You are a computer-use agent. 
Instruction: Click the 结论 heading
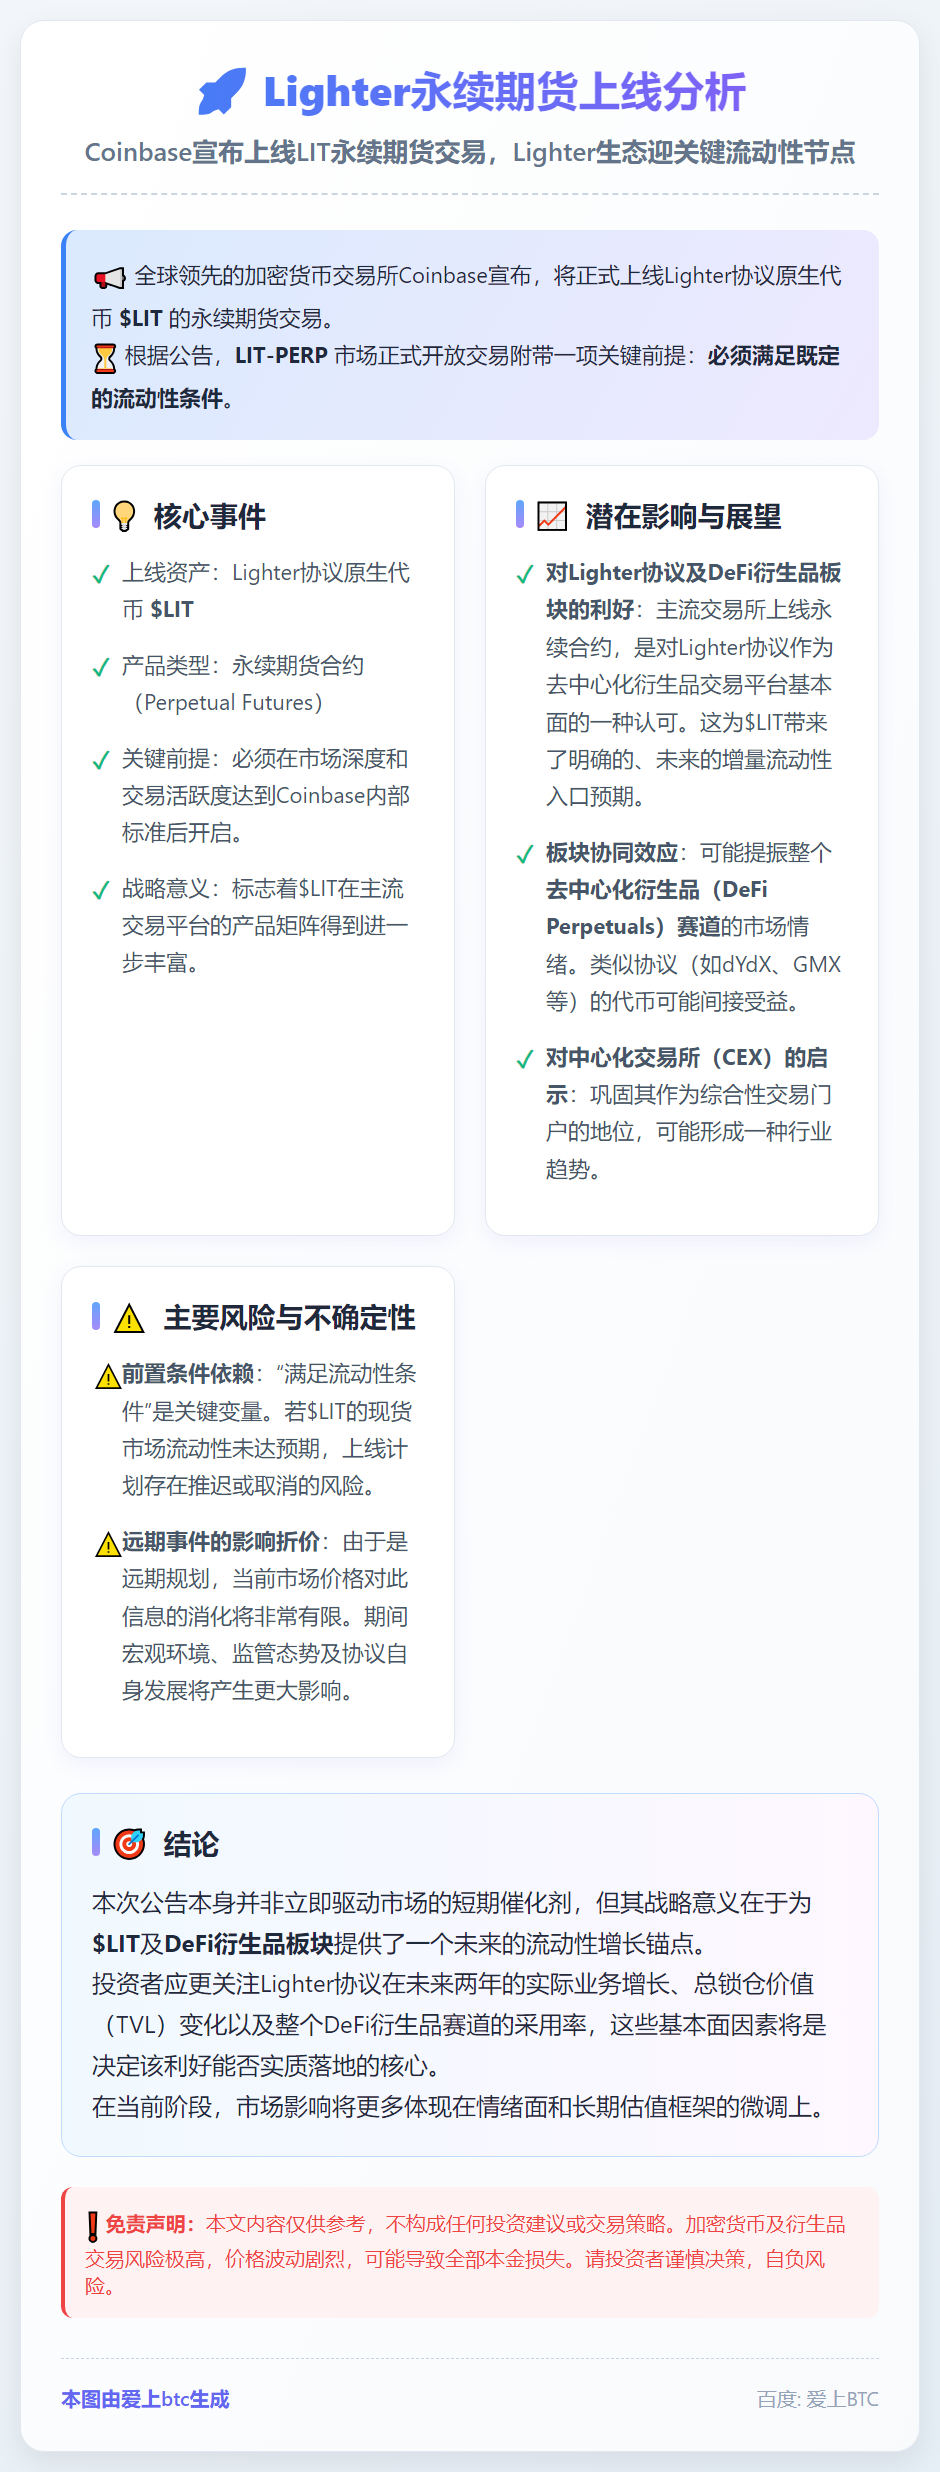point(191,1844)
